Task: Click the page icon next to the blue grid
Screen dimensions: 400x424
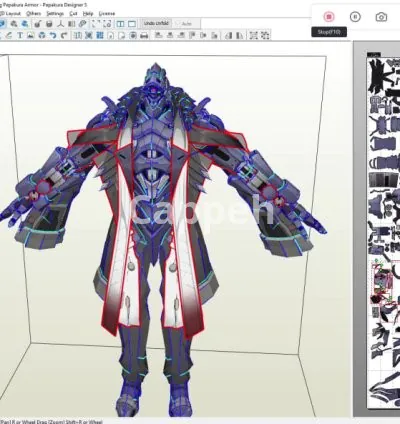Action: [111, 36]
